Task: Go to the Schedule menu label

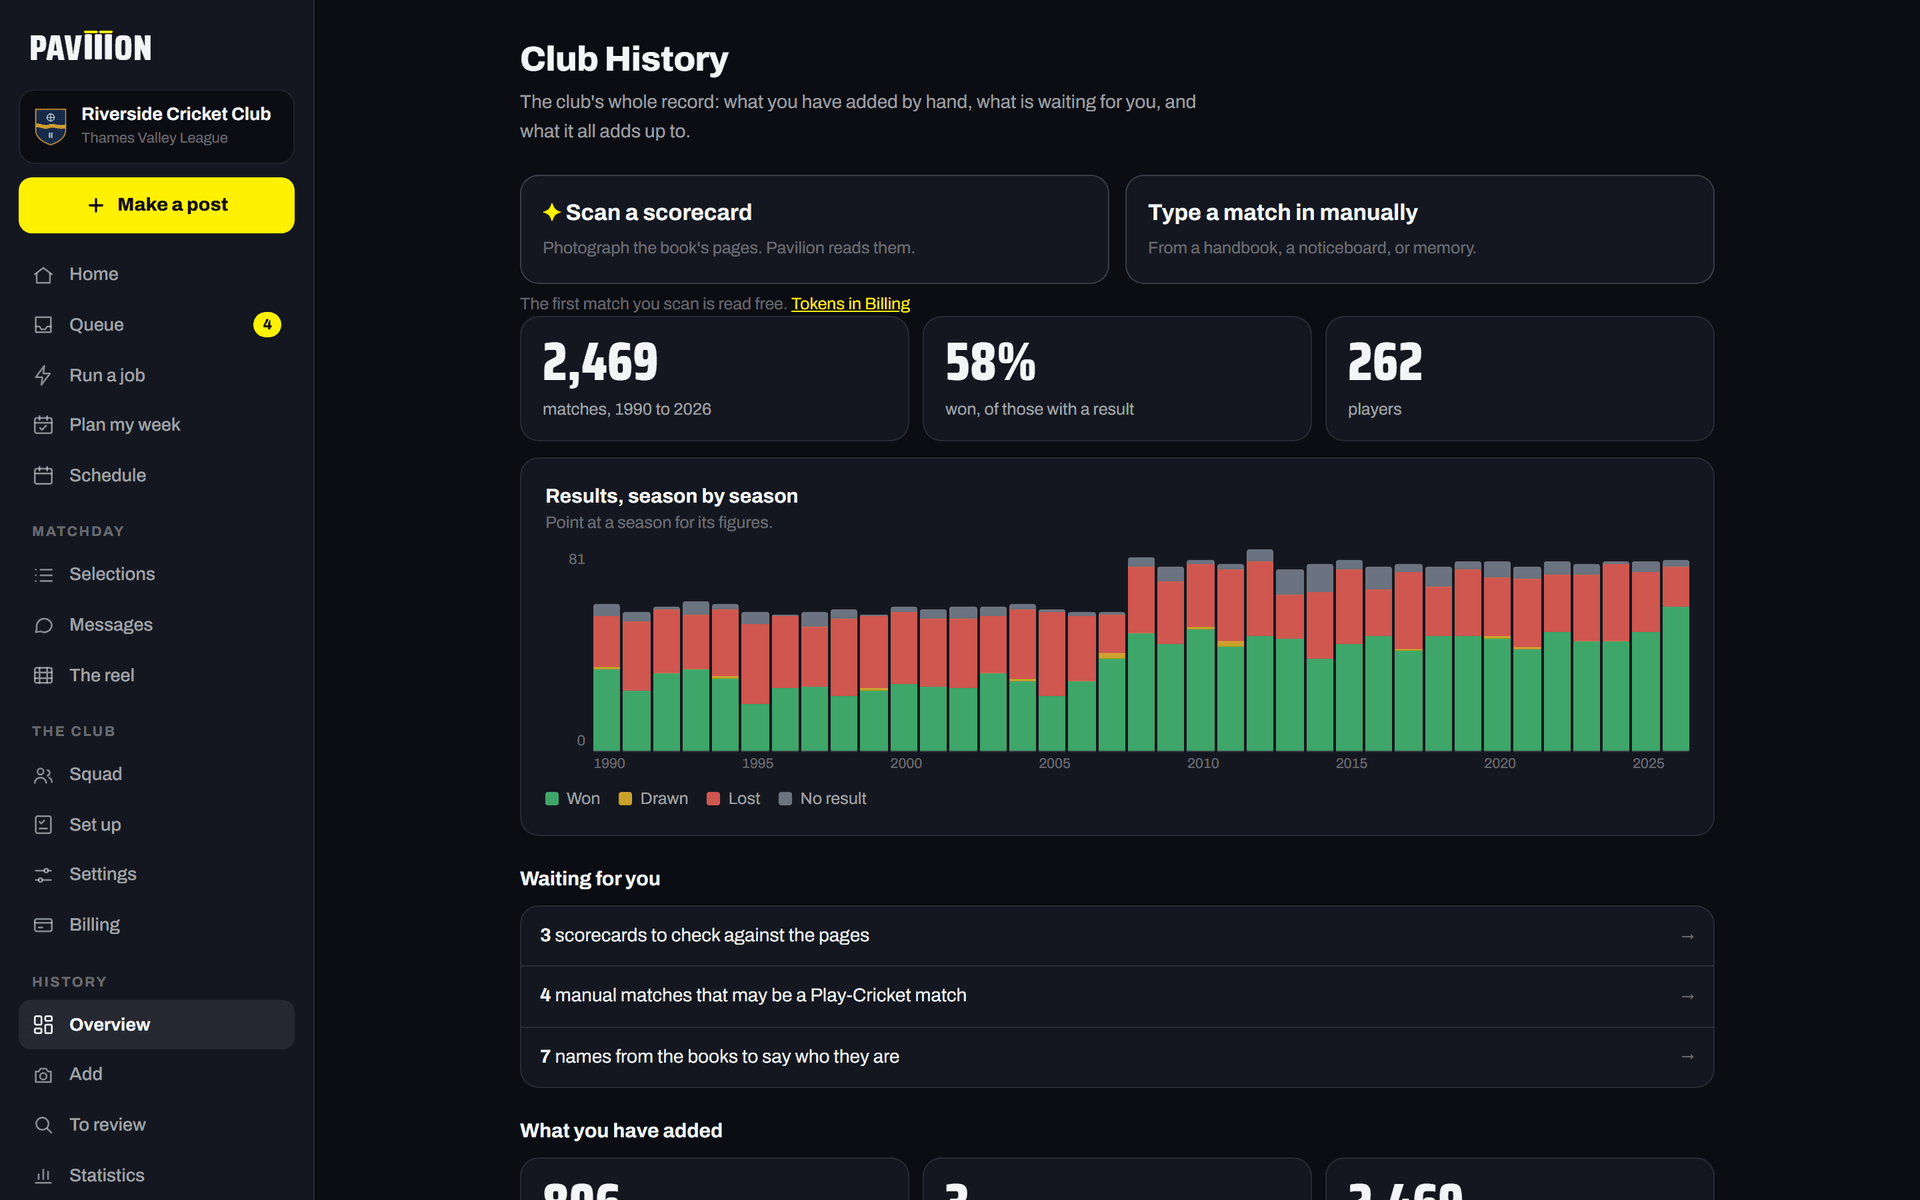Action: pyautogui.click(x=107, y=476)
